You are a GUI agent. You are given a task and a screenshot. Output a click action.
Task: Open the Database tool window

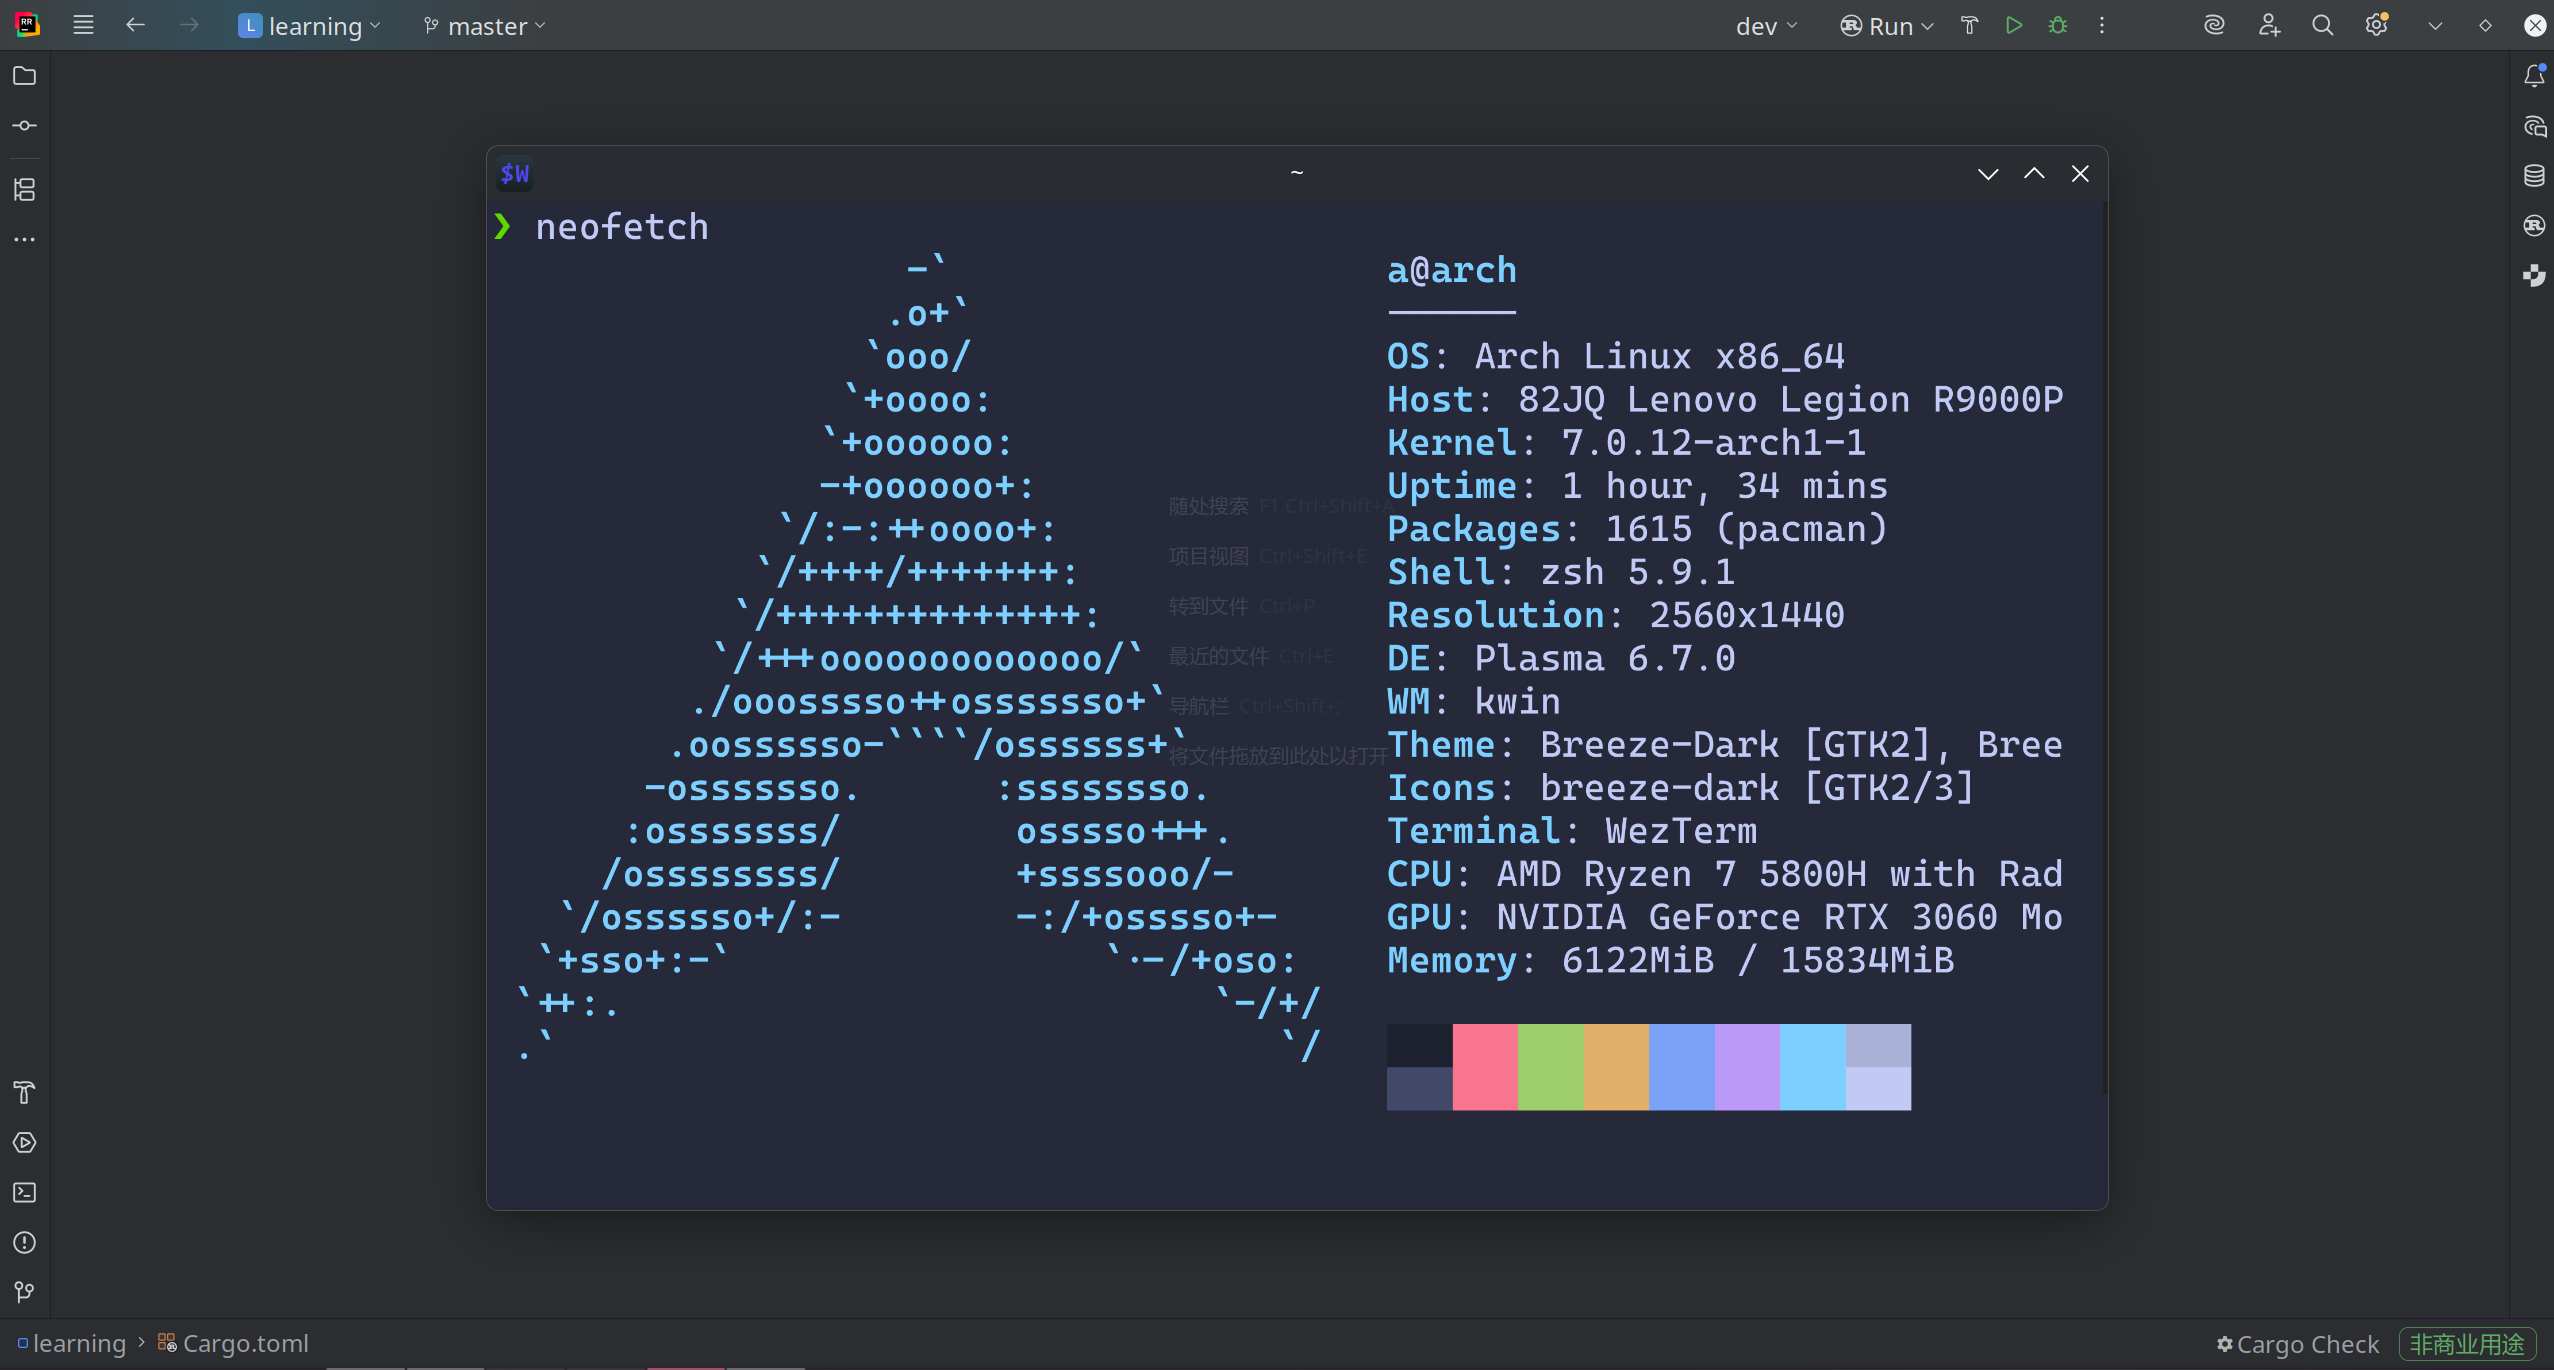pyautogui.click(x=2534, y=176)
